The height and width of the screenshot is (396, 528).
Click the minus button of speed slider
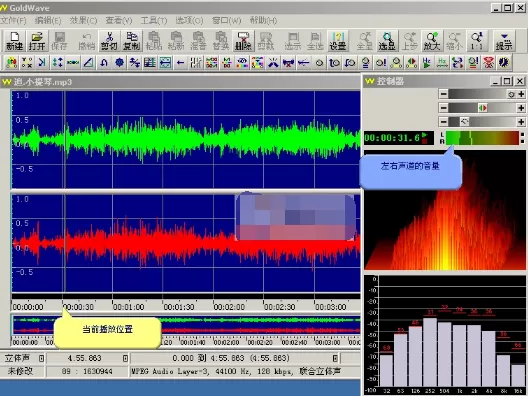coord(444,122)
